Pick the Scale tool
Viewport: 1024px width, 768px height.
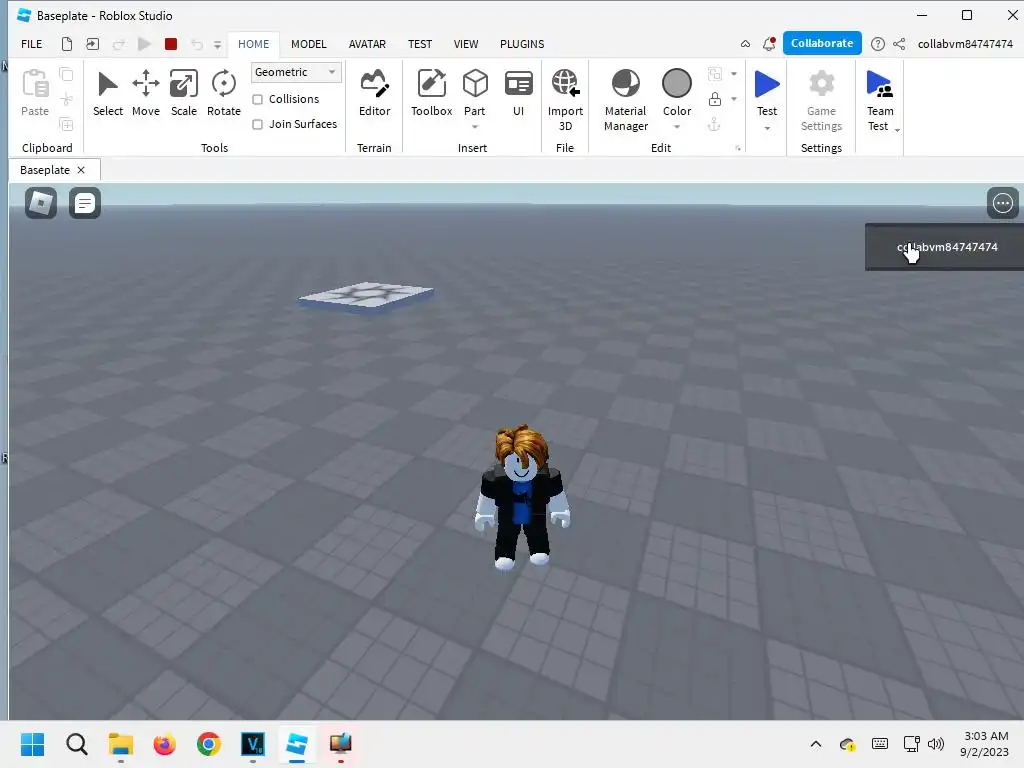(184, 94)
